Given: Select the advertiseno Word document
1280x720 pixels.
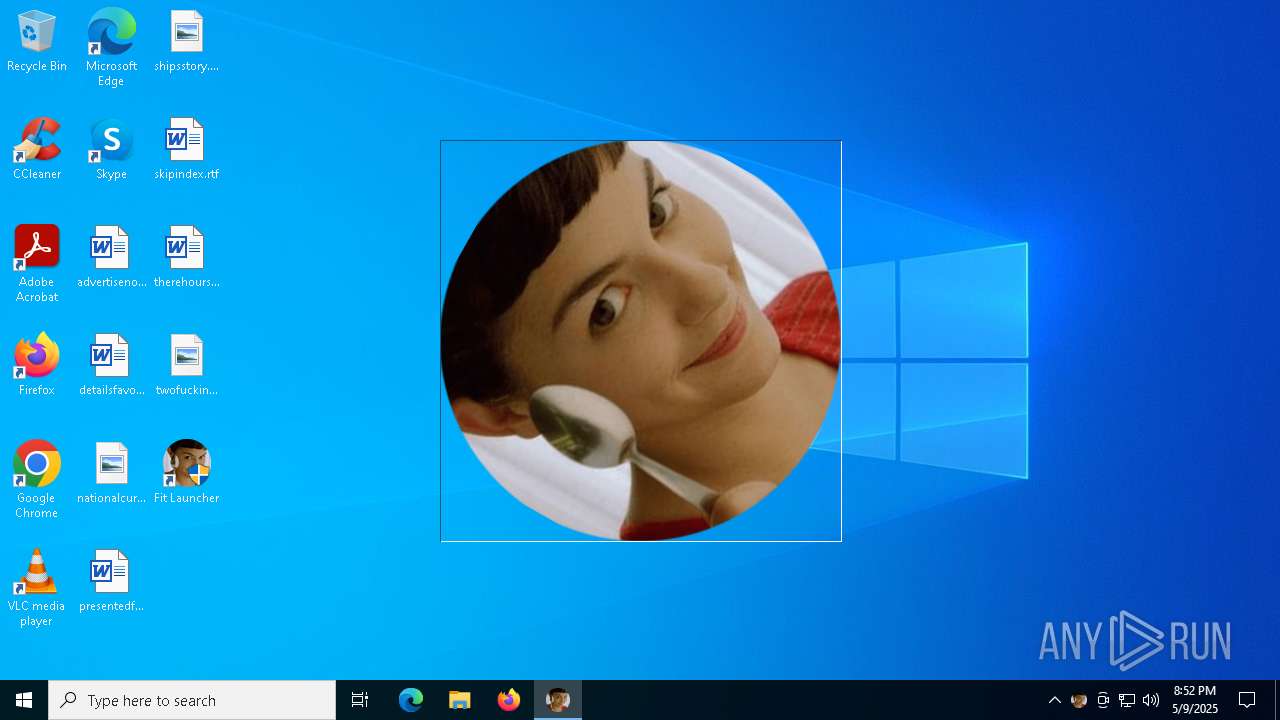Looking at the screenshot, I should pyautogui.click(x=111, y=258).
